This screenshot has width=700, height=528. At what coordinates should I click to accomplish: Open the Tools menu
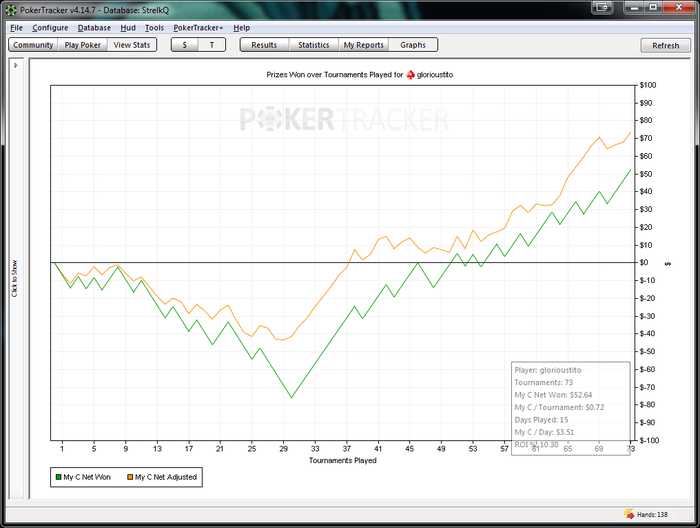point(154,28)
